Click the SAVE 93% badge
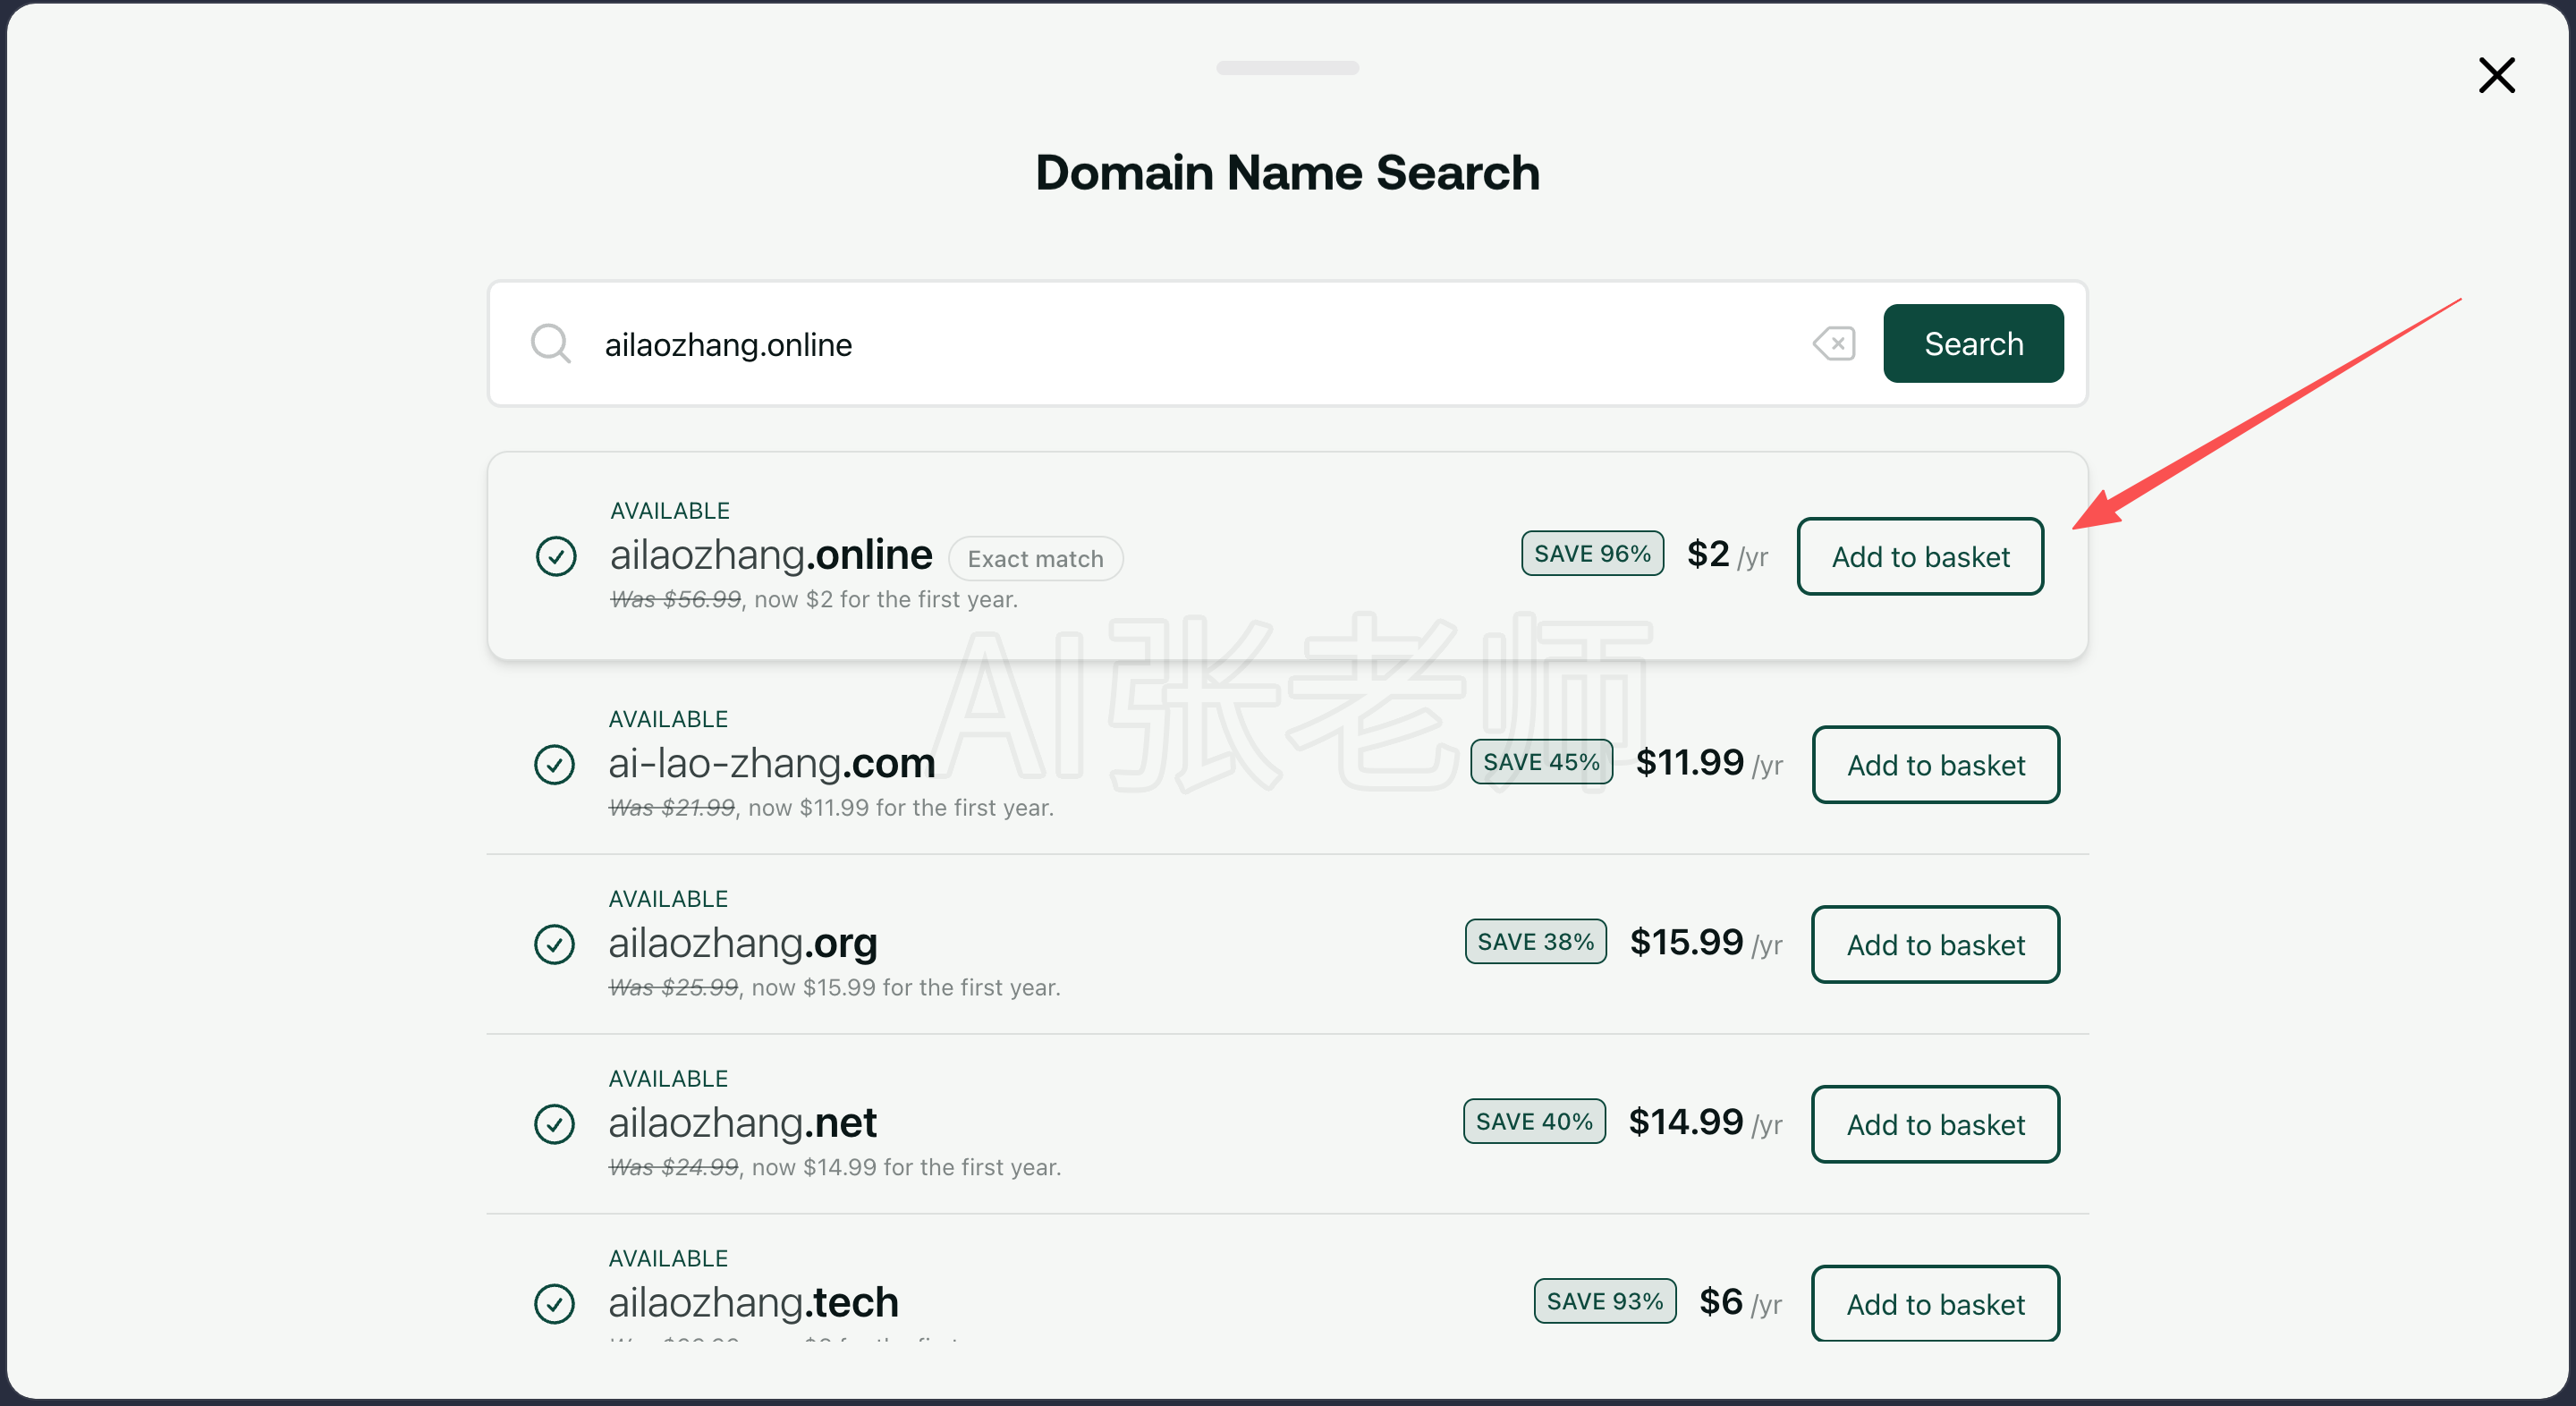This screenshot has height=1406, width=2576. click(x=1604, y=1301)
